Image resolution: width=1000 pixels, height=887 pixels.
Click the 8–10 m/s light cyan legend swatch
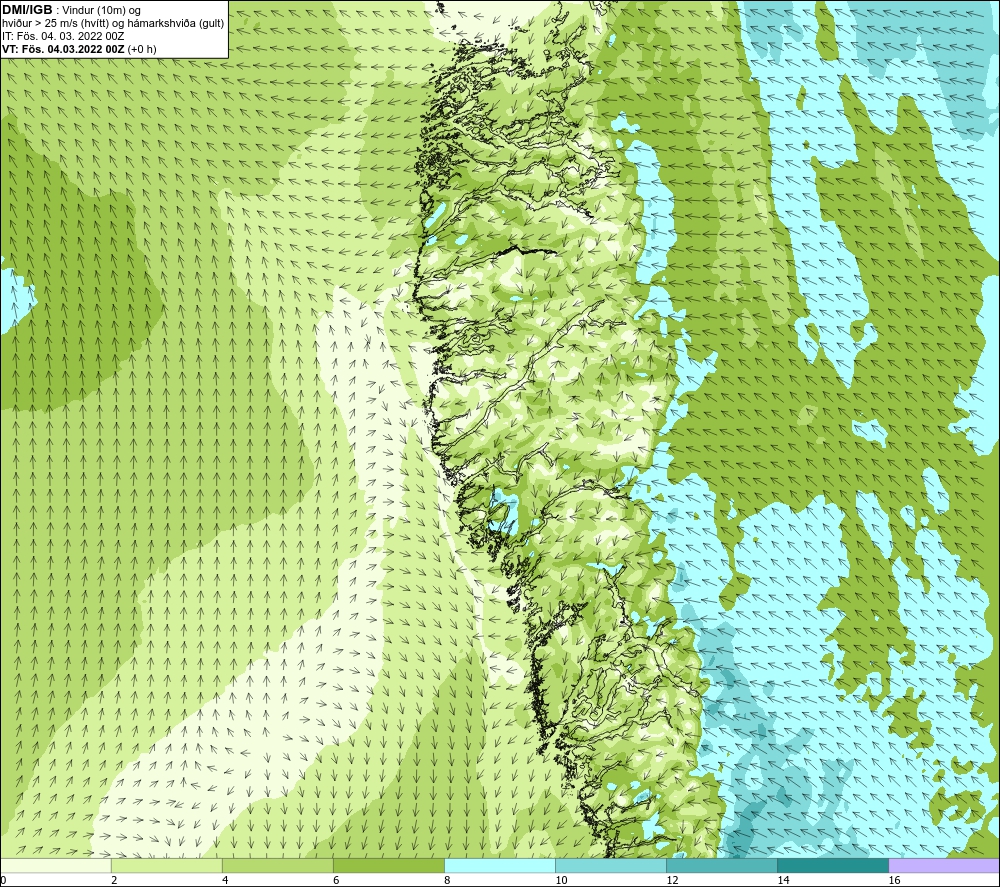pyautogui.click(x=499, y=865)
